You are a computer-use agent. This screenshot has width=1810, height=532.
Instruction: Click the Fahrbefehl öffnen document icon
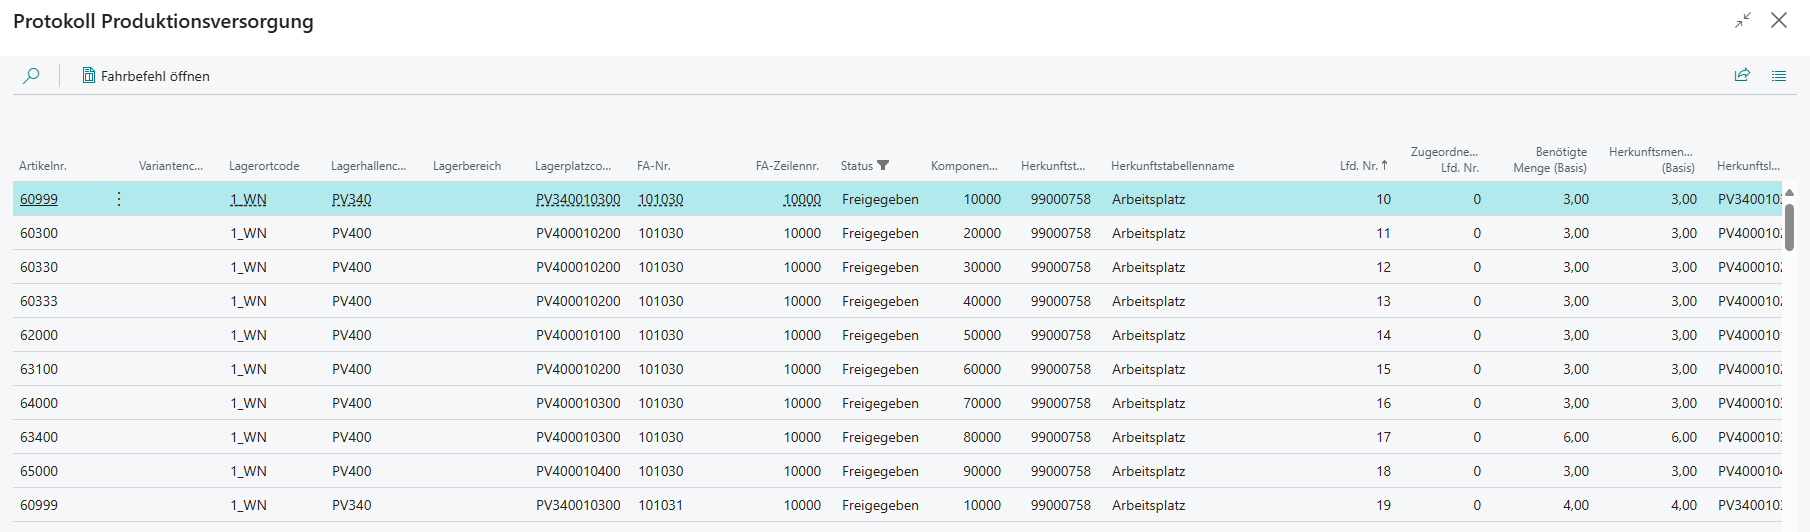point(89,76)
